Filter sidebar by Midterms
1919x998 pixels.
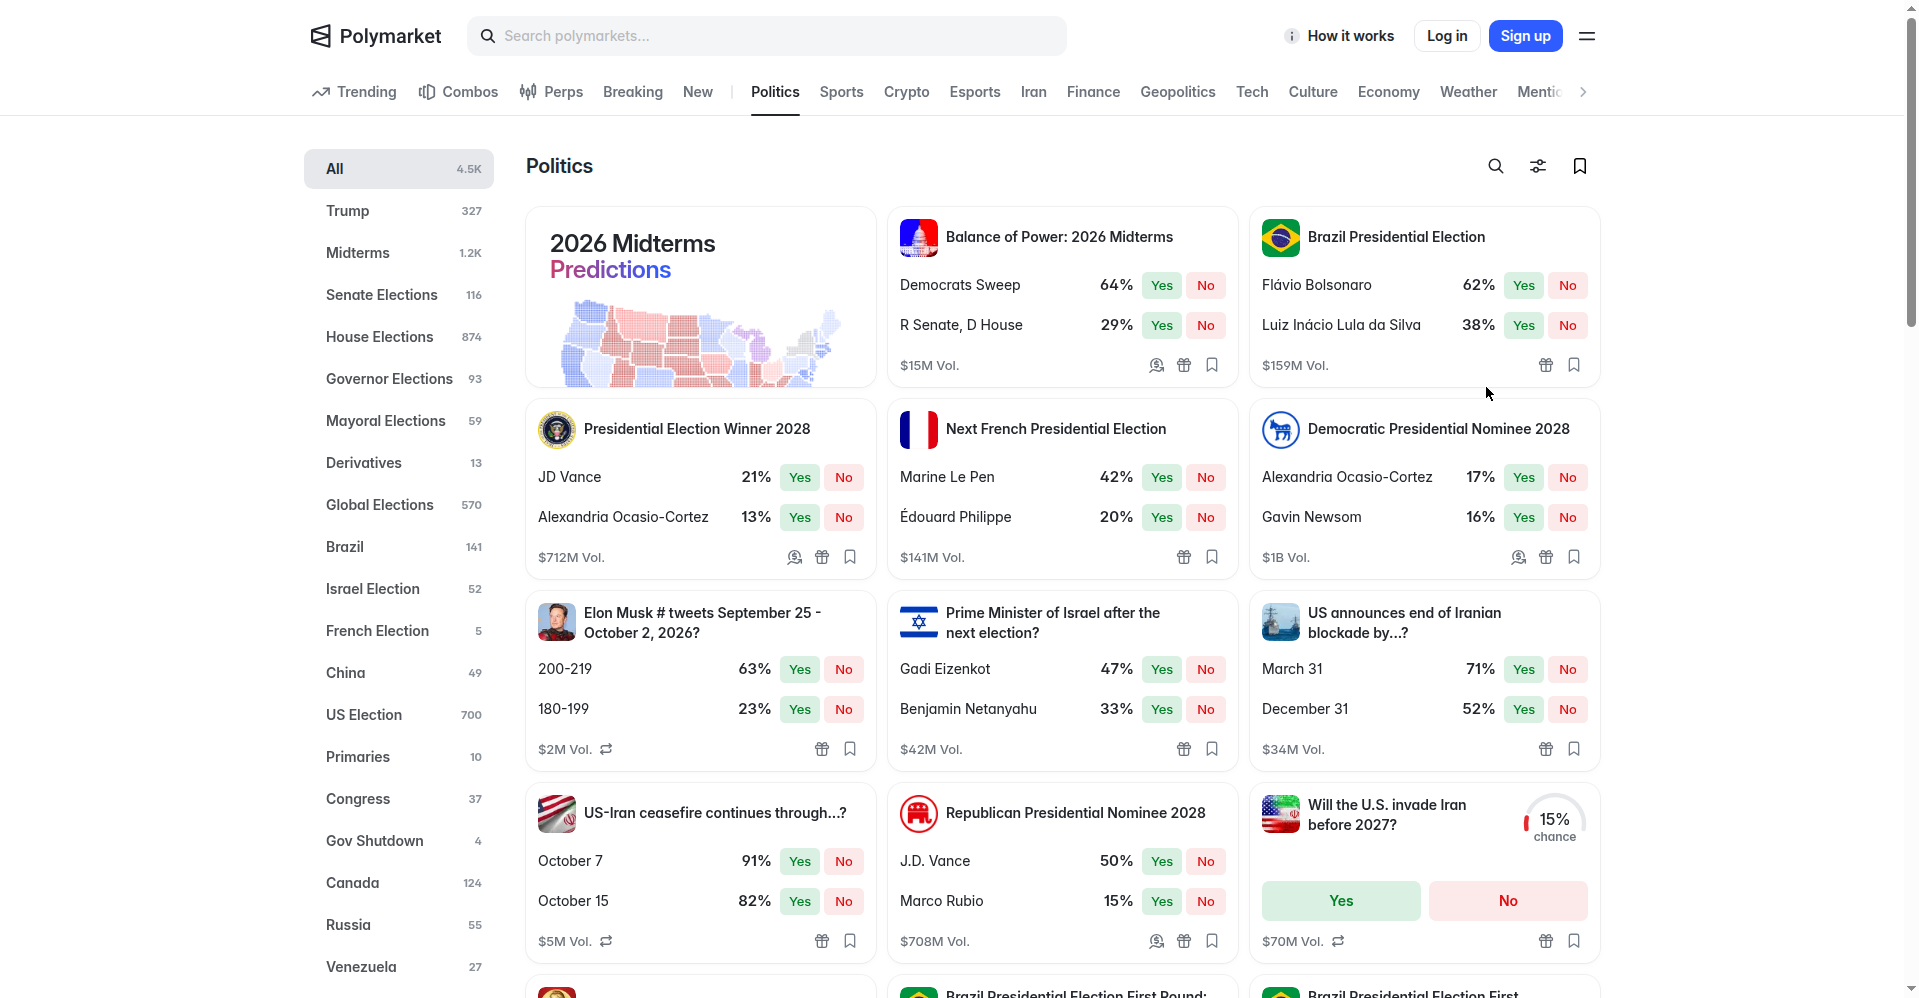tap(399, 253)
